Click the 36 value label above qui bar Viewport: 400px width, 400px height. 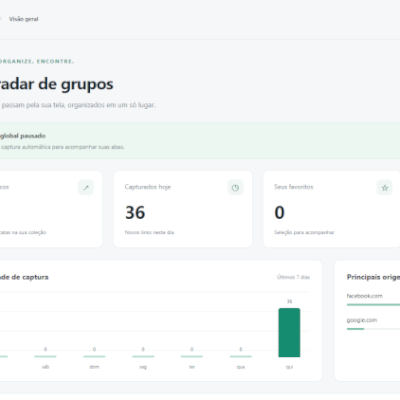click(x=289, y=301)
